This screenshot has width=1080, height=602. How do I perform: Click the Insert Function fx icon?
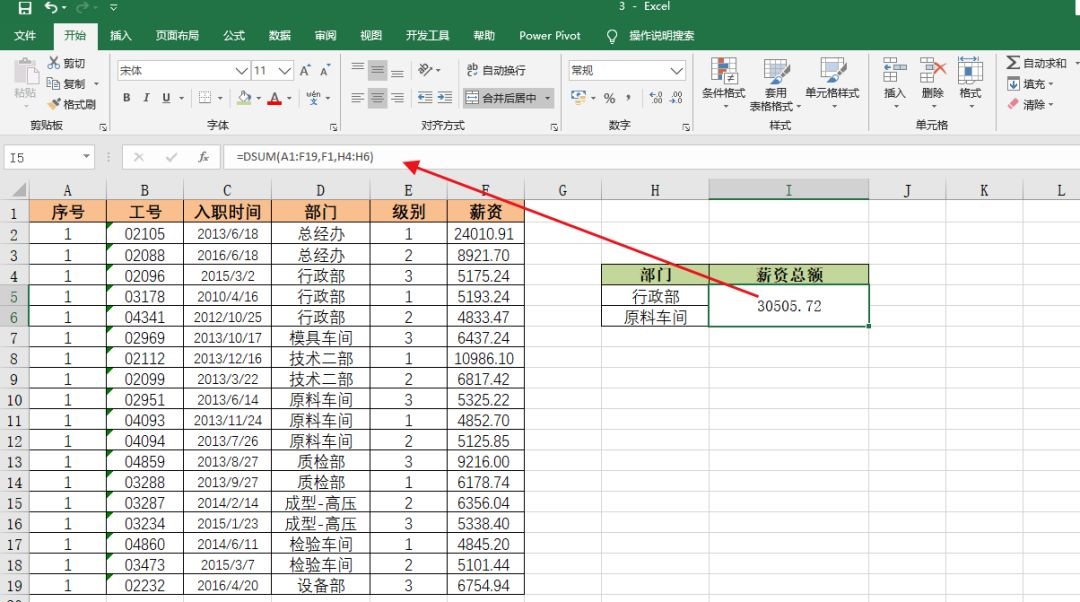click(203, 157)
